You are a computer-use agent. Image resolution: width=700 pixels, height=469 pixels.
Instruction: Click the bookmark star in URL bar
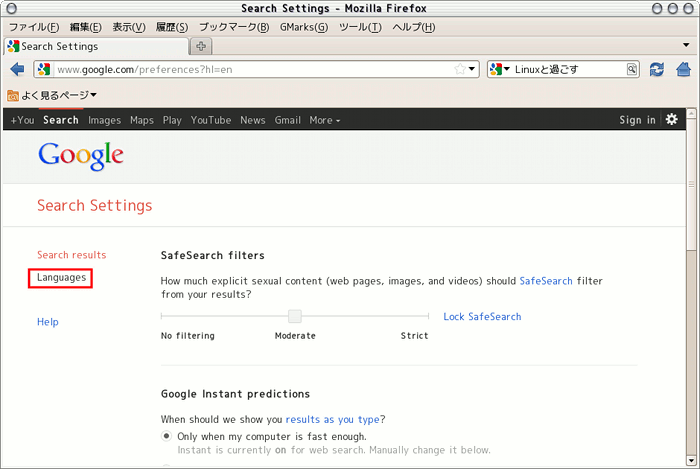pyautogui.click(x=460, y=70)
